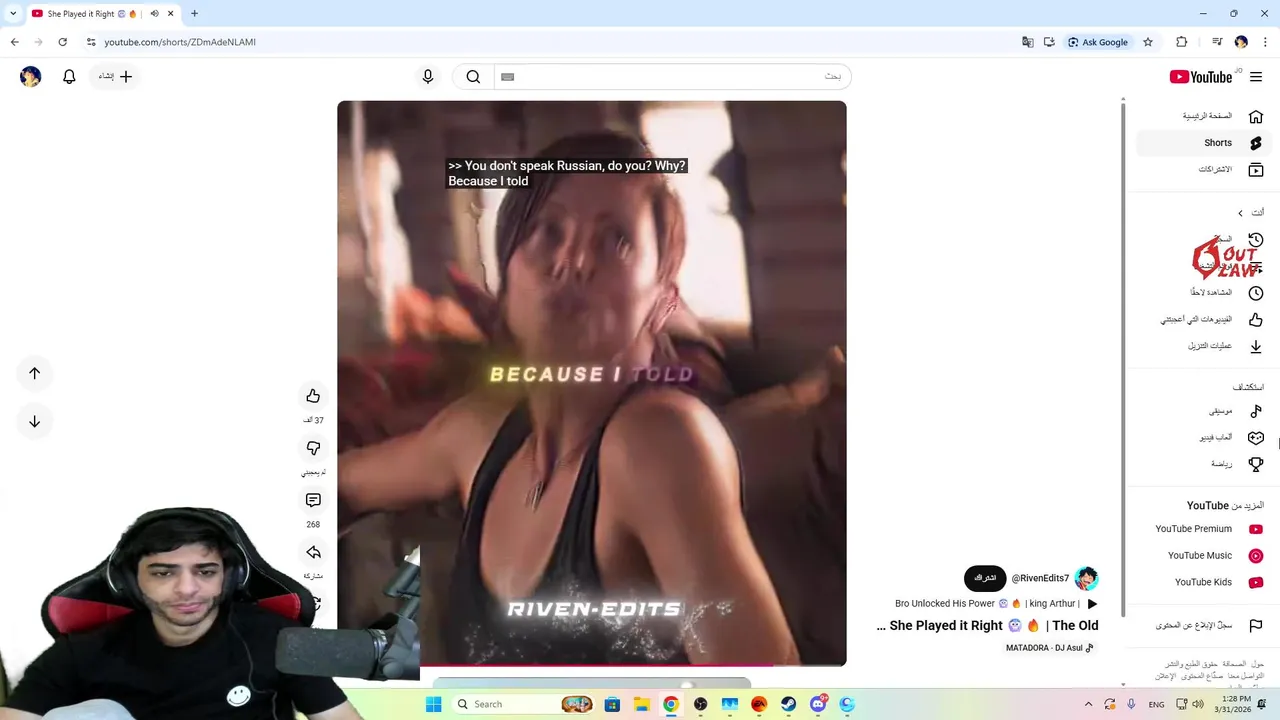This screenshot has height=720, width=1280.
Task: Open Chrome three-dot menu
Action: pos(1265,42)
